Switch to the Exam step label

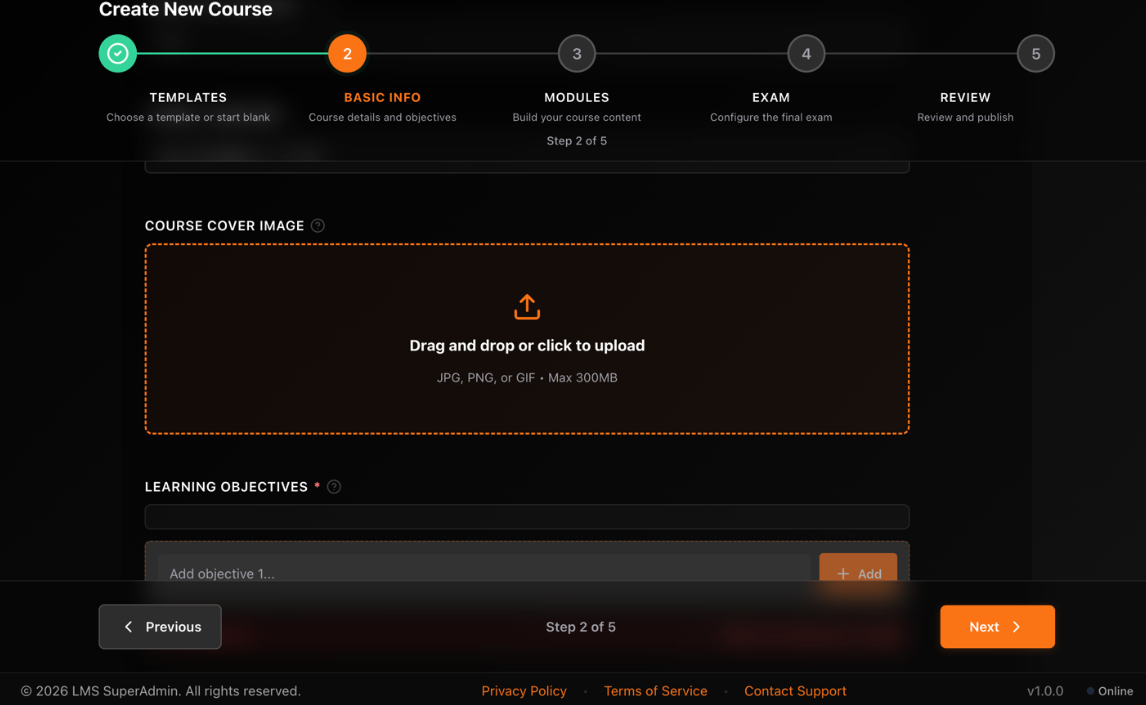click(x=770, y=98)
